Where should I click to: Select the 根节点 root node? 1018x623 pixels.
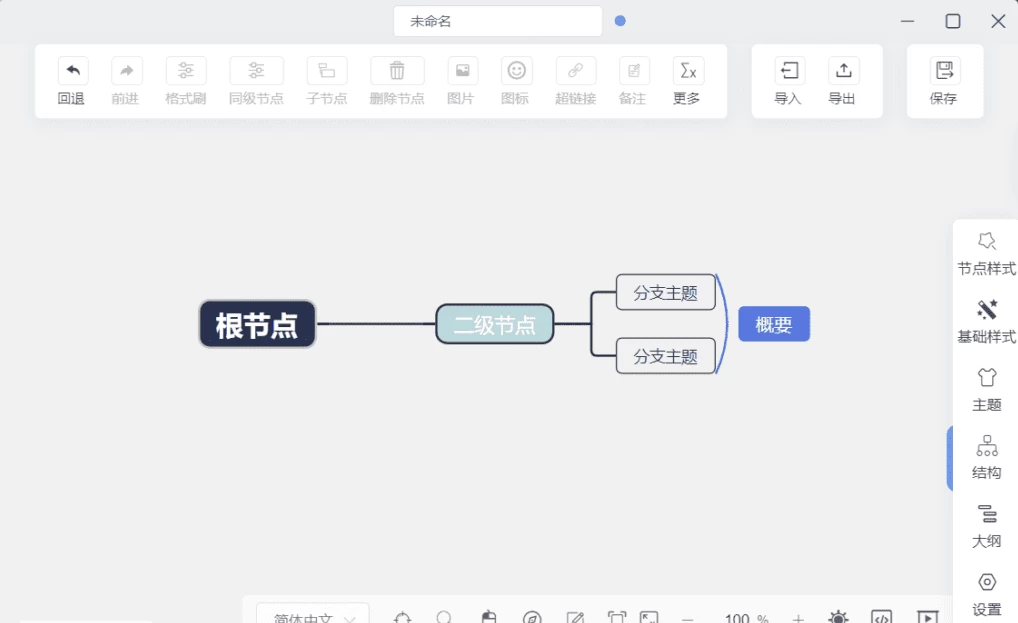tap(257, 324)
